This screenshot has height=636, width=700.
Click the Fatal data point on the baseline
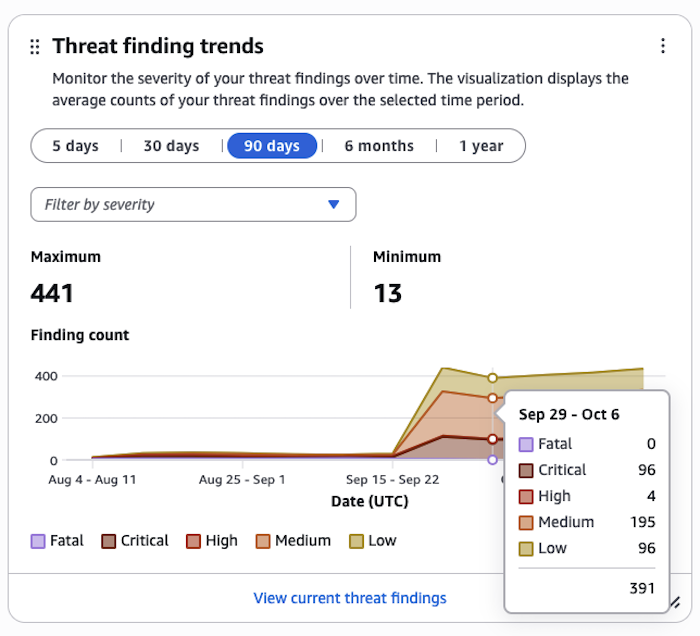(492, 460)
